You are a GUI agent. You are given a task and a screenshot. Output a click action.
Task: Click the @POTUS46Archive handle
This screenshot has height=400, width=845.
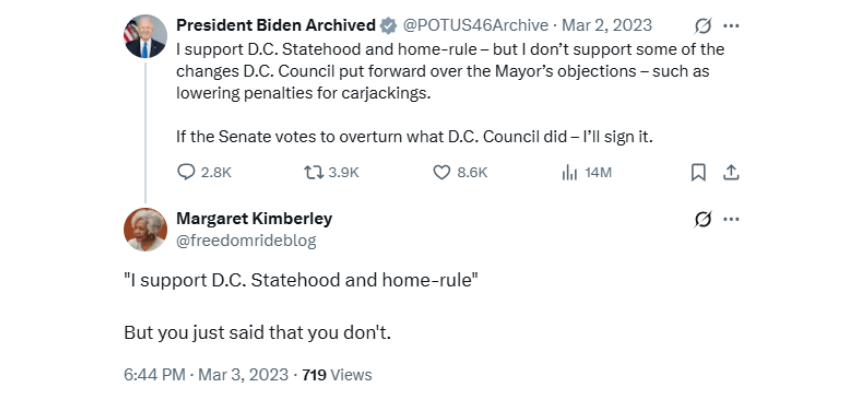[x=476, y=25]
